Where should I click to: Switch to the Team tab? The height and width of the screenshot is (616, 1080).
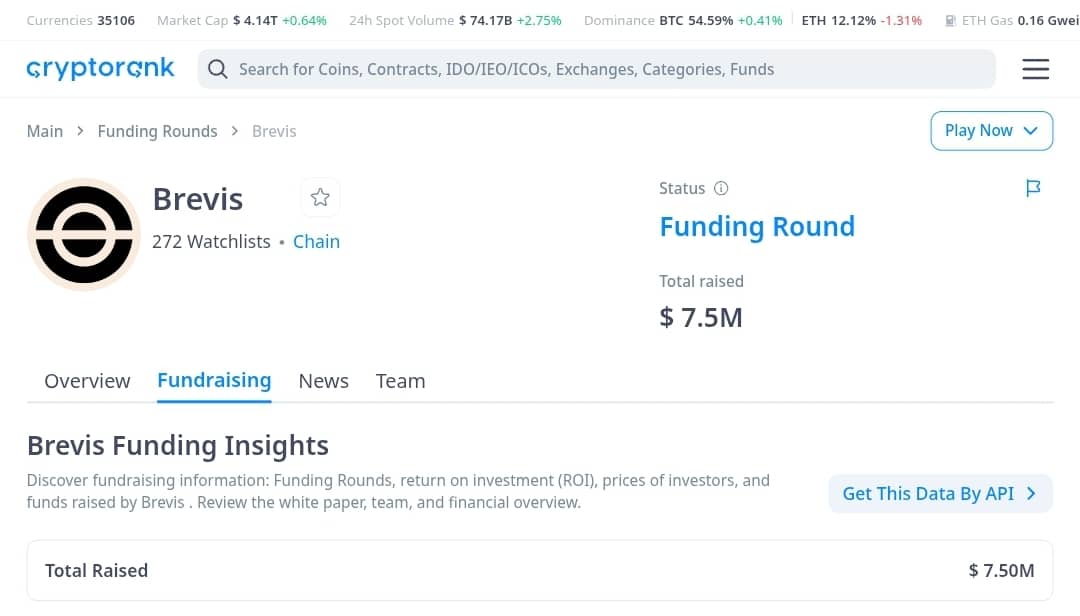tap(400, 381)
